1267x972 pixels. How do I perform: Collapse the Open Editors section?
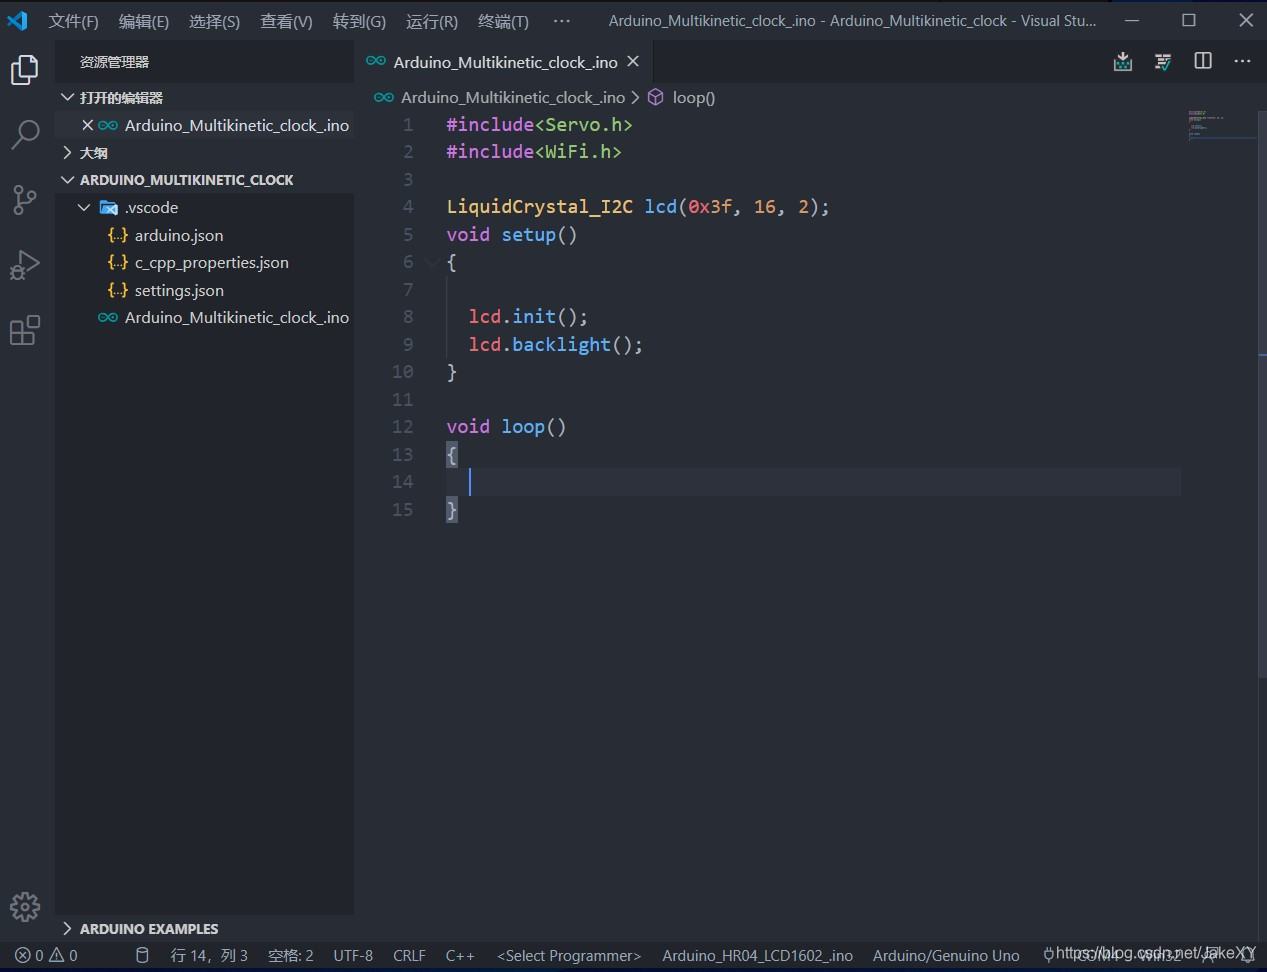[68, 97]
